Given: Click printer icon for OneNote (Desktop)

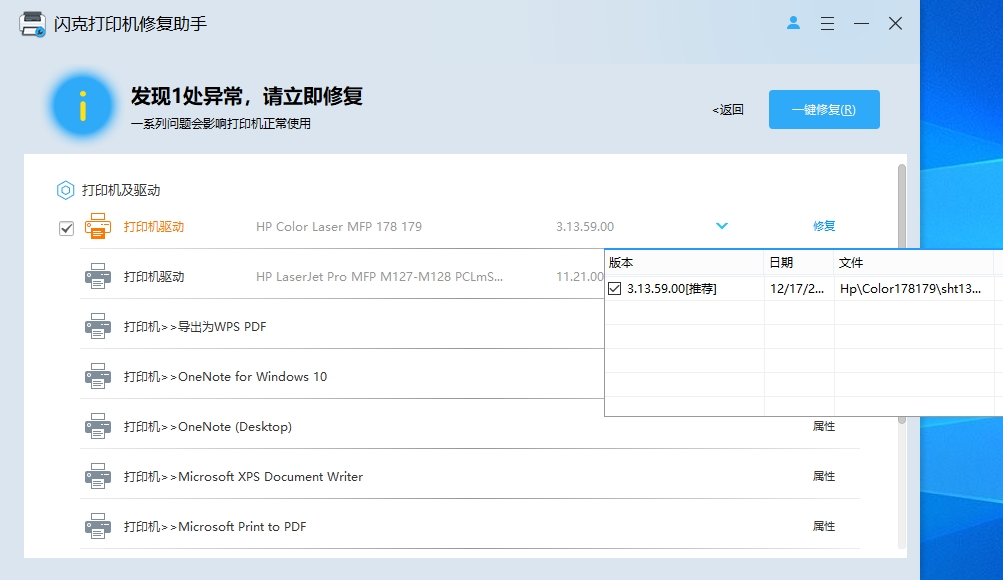Looking at the screenshot, I should click(x=97, y=426).
